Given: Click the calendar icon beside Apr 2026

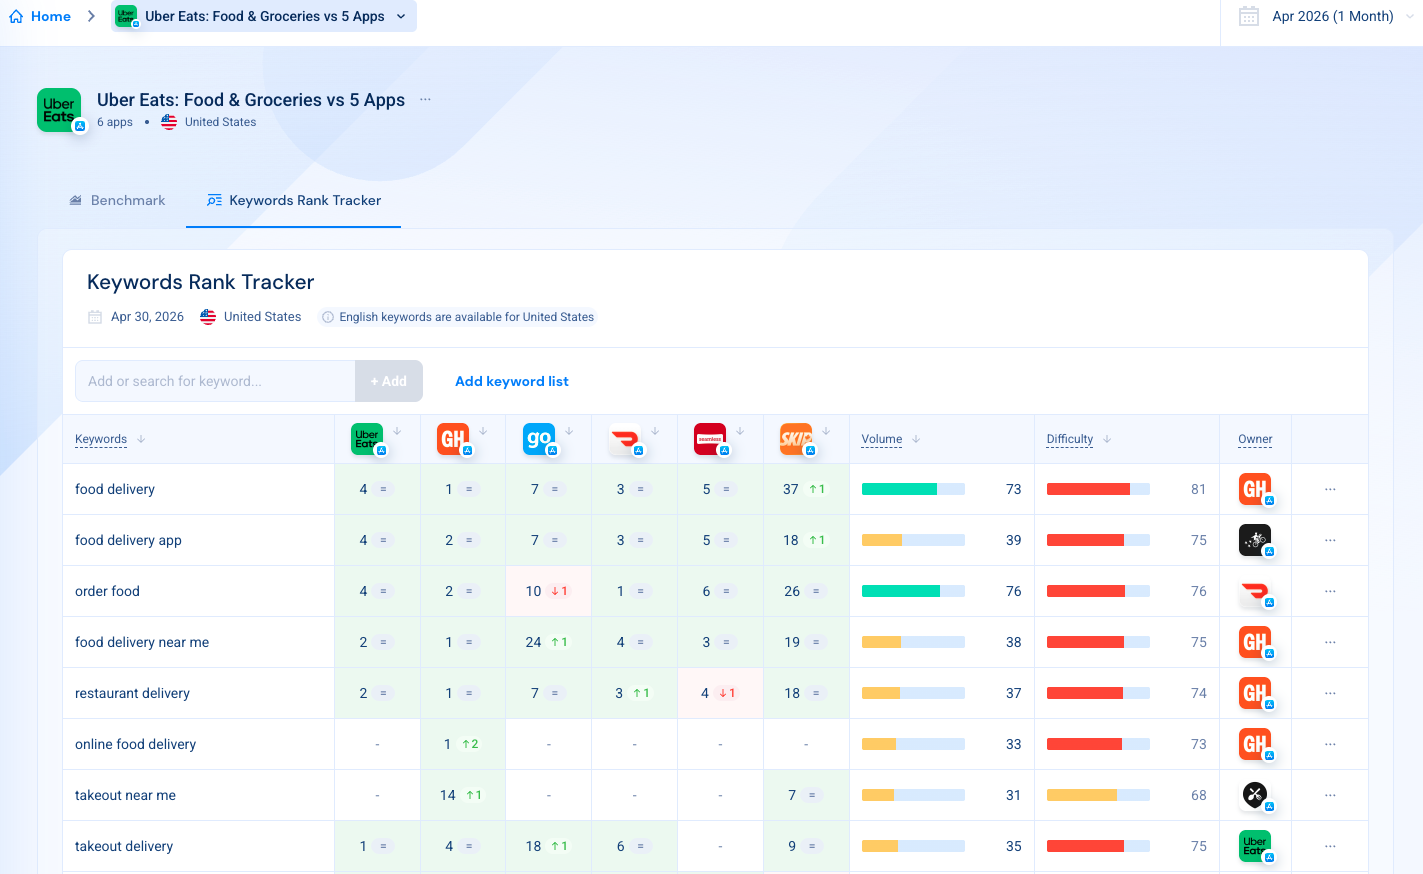Looking at the screenshot, I should (x=1249, y=16).
